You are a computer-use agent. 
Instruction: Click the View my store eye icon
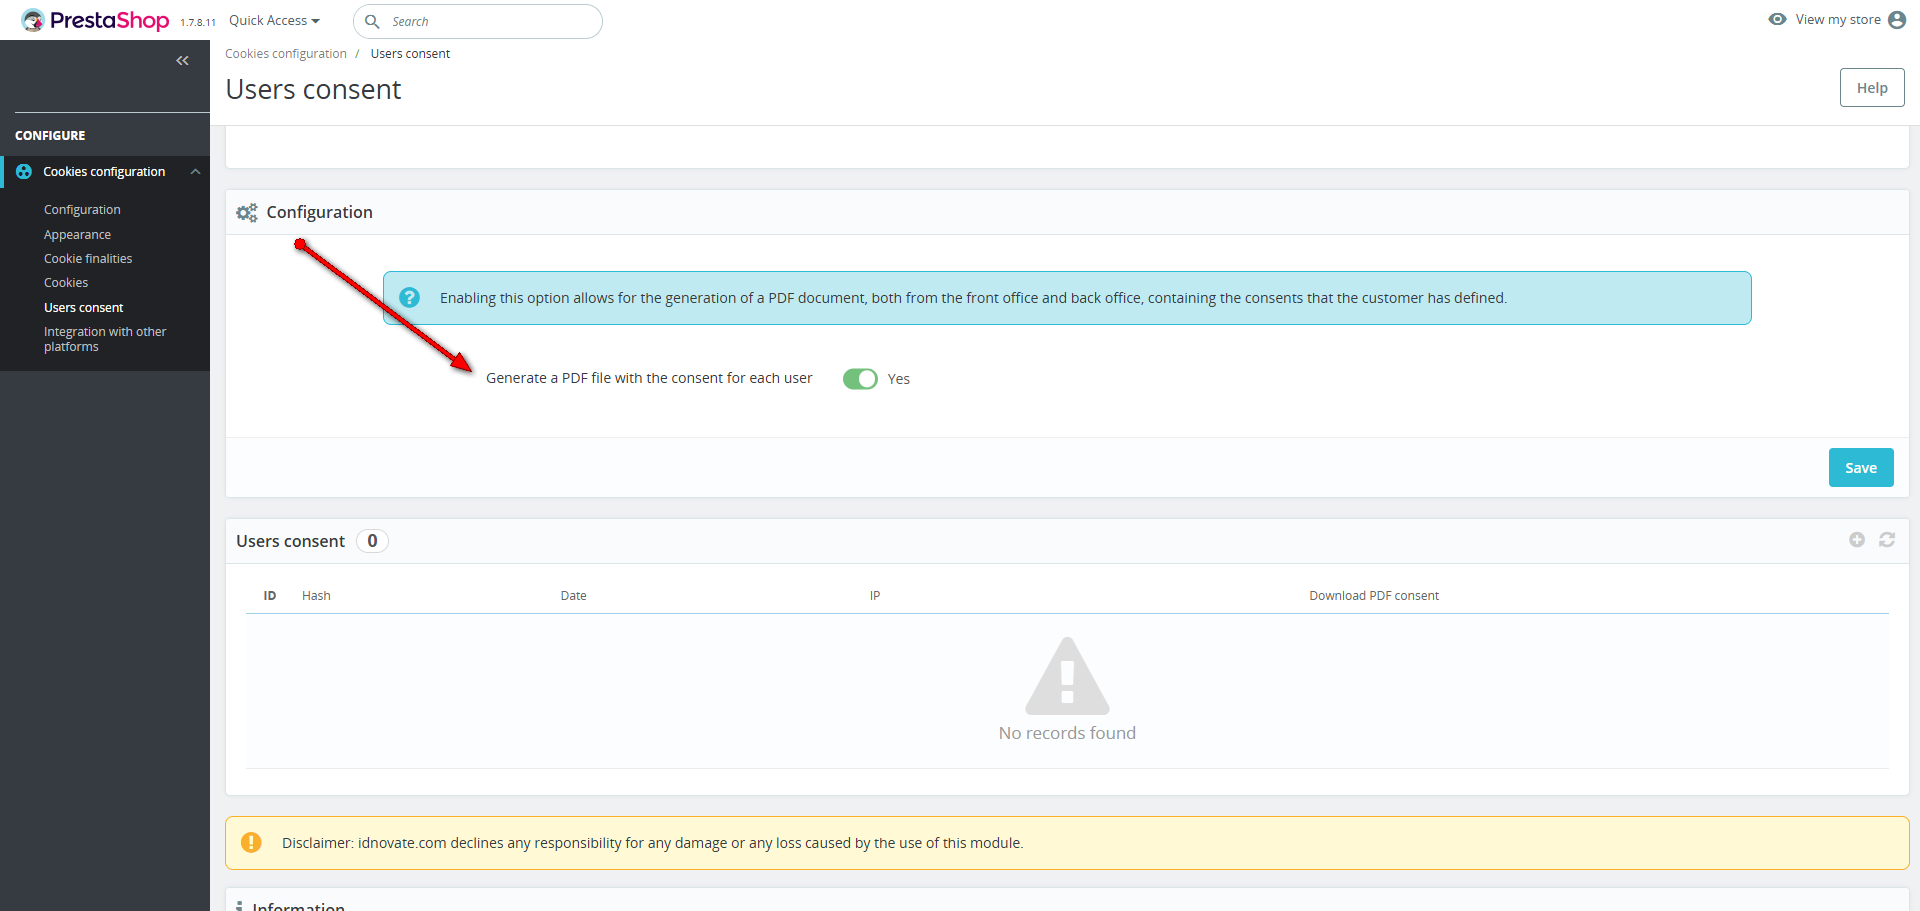[x=1777, y=19]
